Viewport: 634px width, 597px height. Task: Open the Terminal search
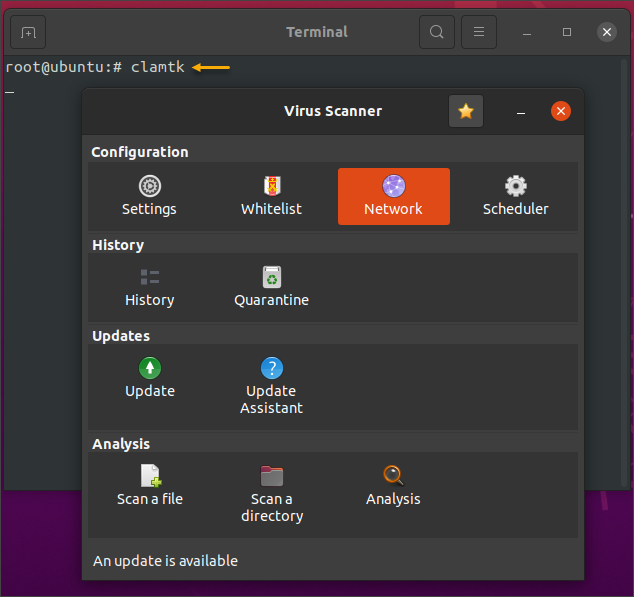coord(437,32)
